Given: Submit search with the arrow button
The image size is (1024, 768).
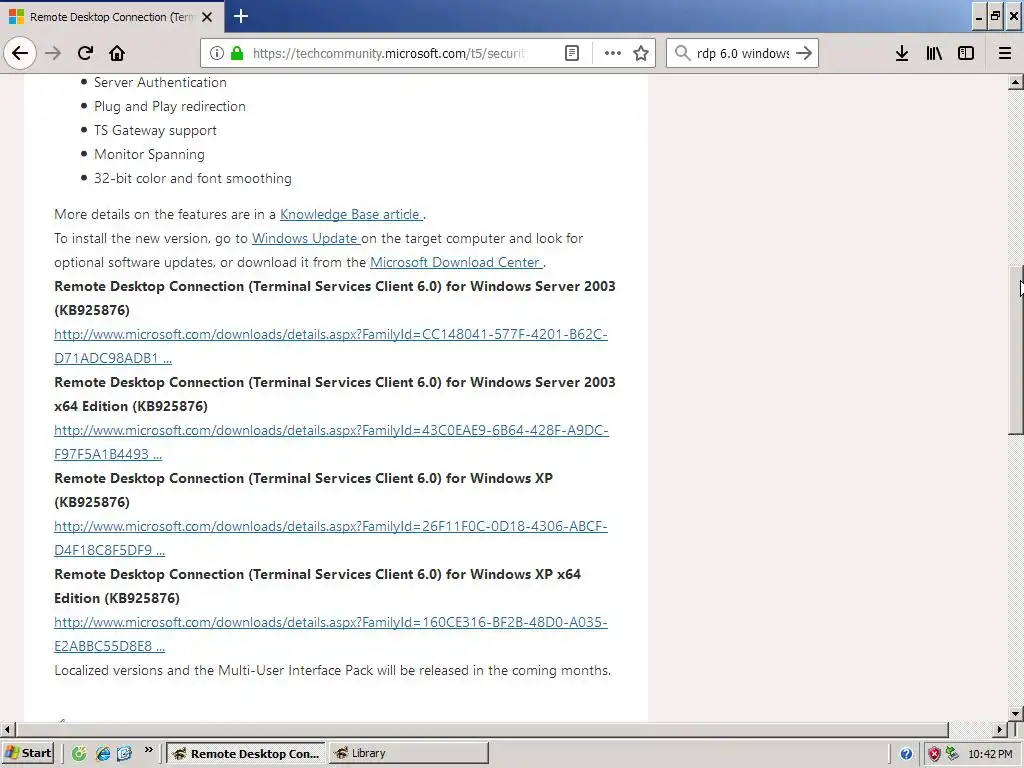Looking at the screenshot, I should tap(805, 53).
